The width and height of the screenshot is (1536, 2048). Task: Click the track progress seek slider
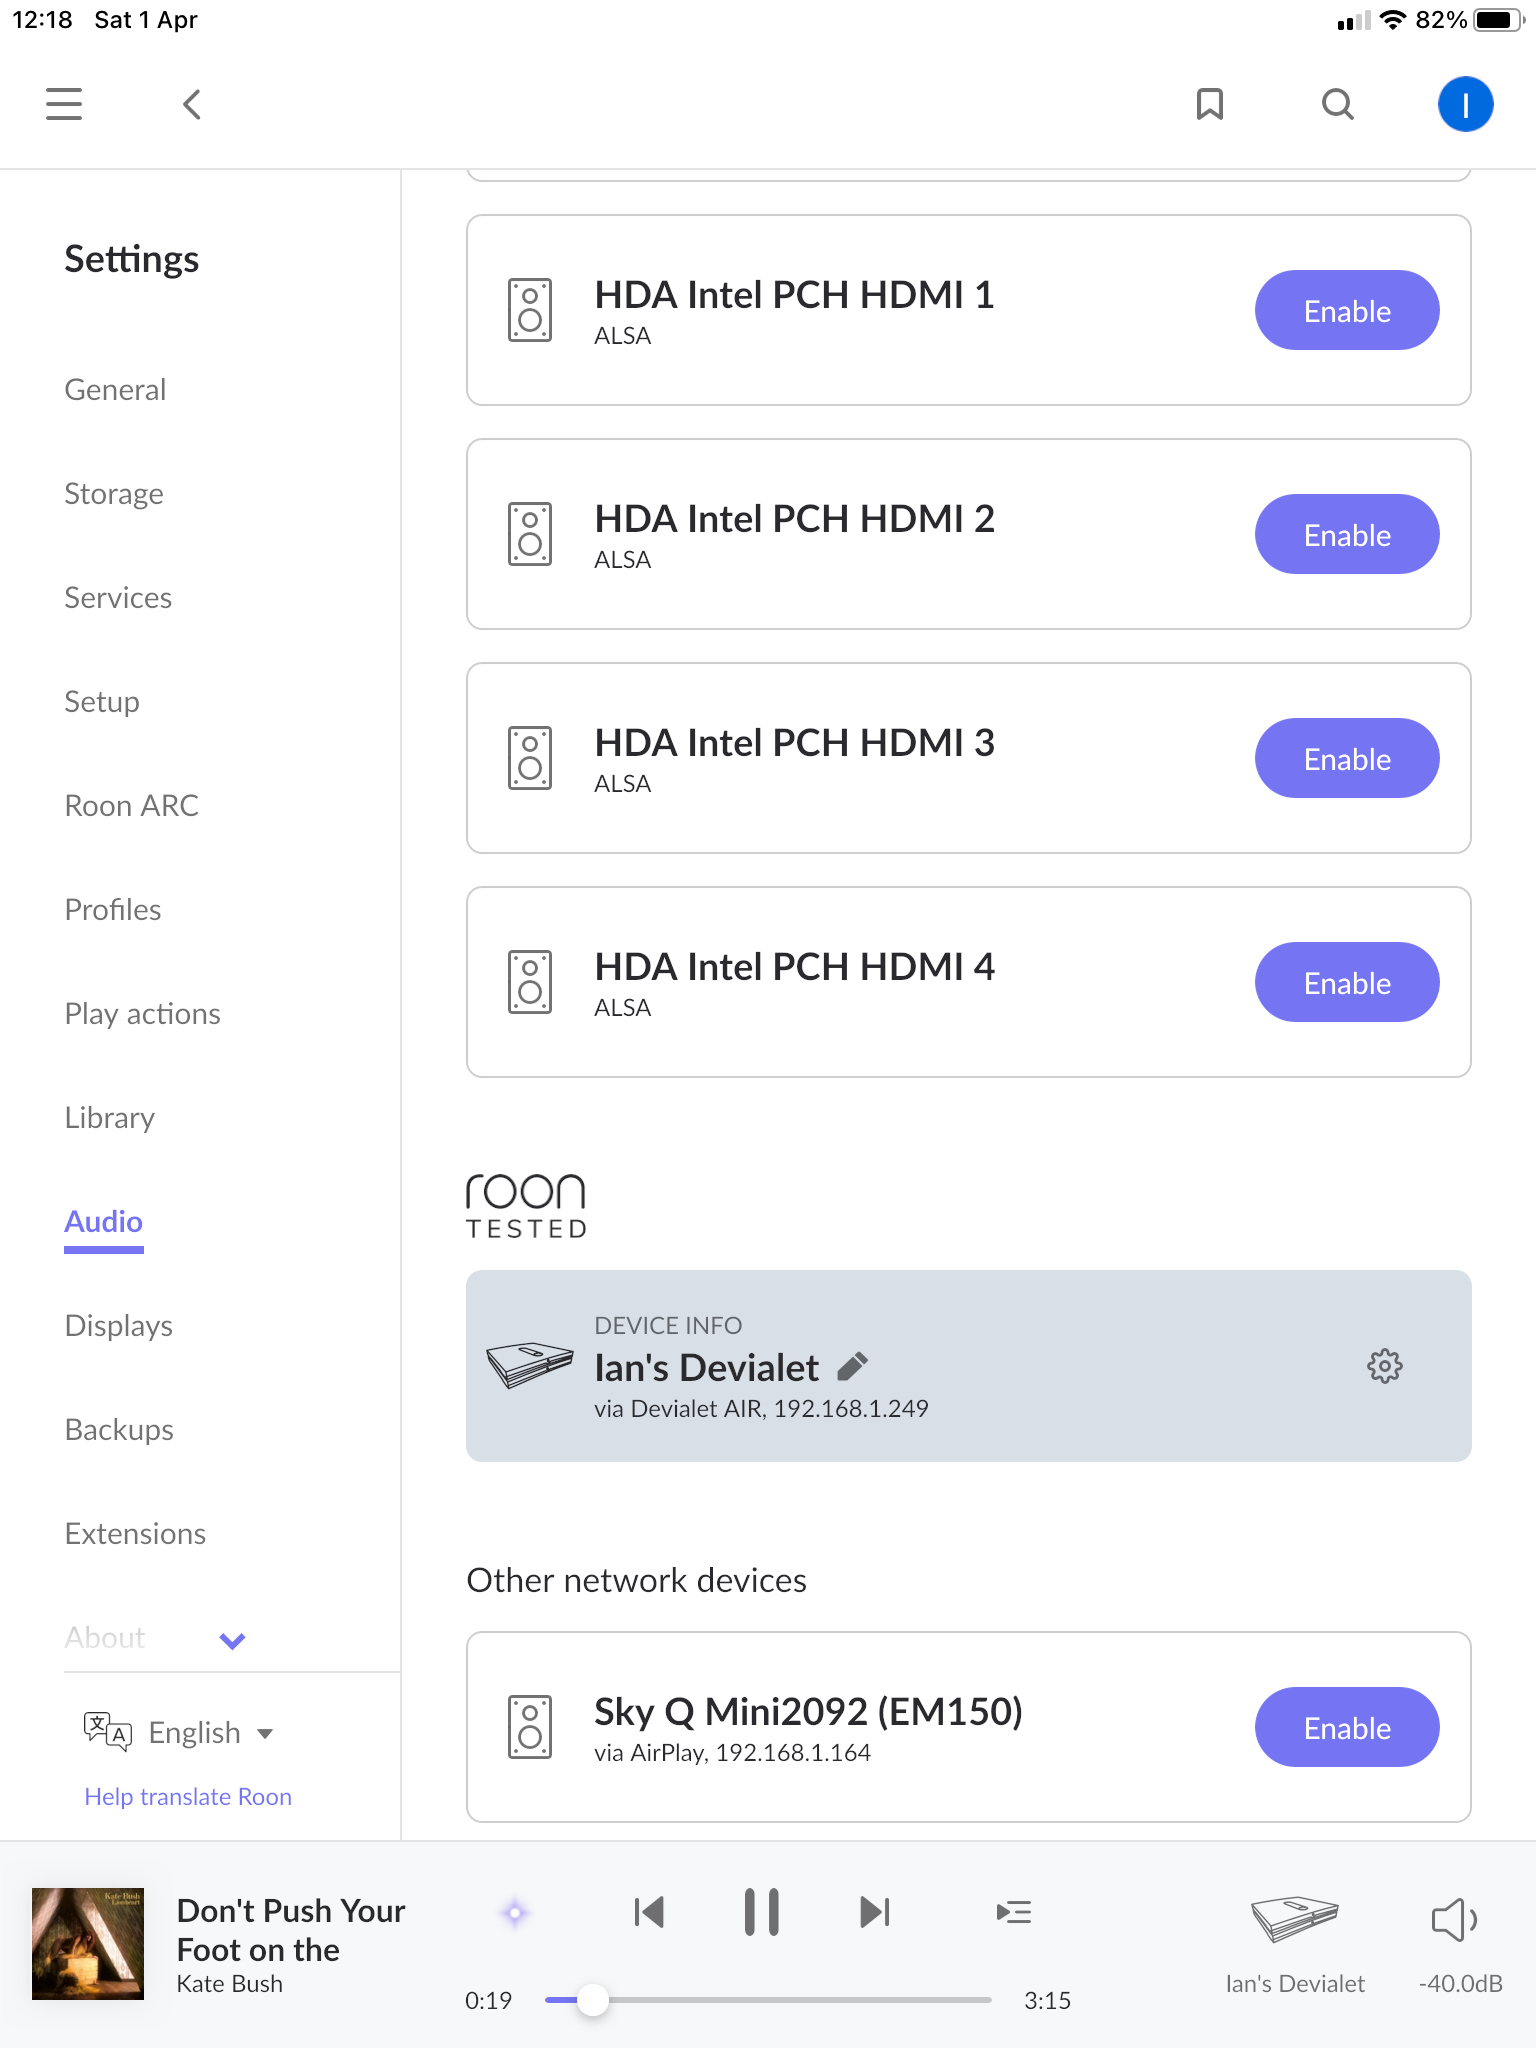pyautogui.click(x=768, y=2000)
